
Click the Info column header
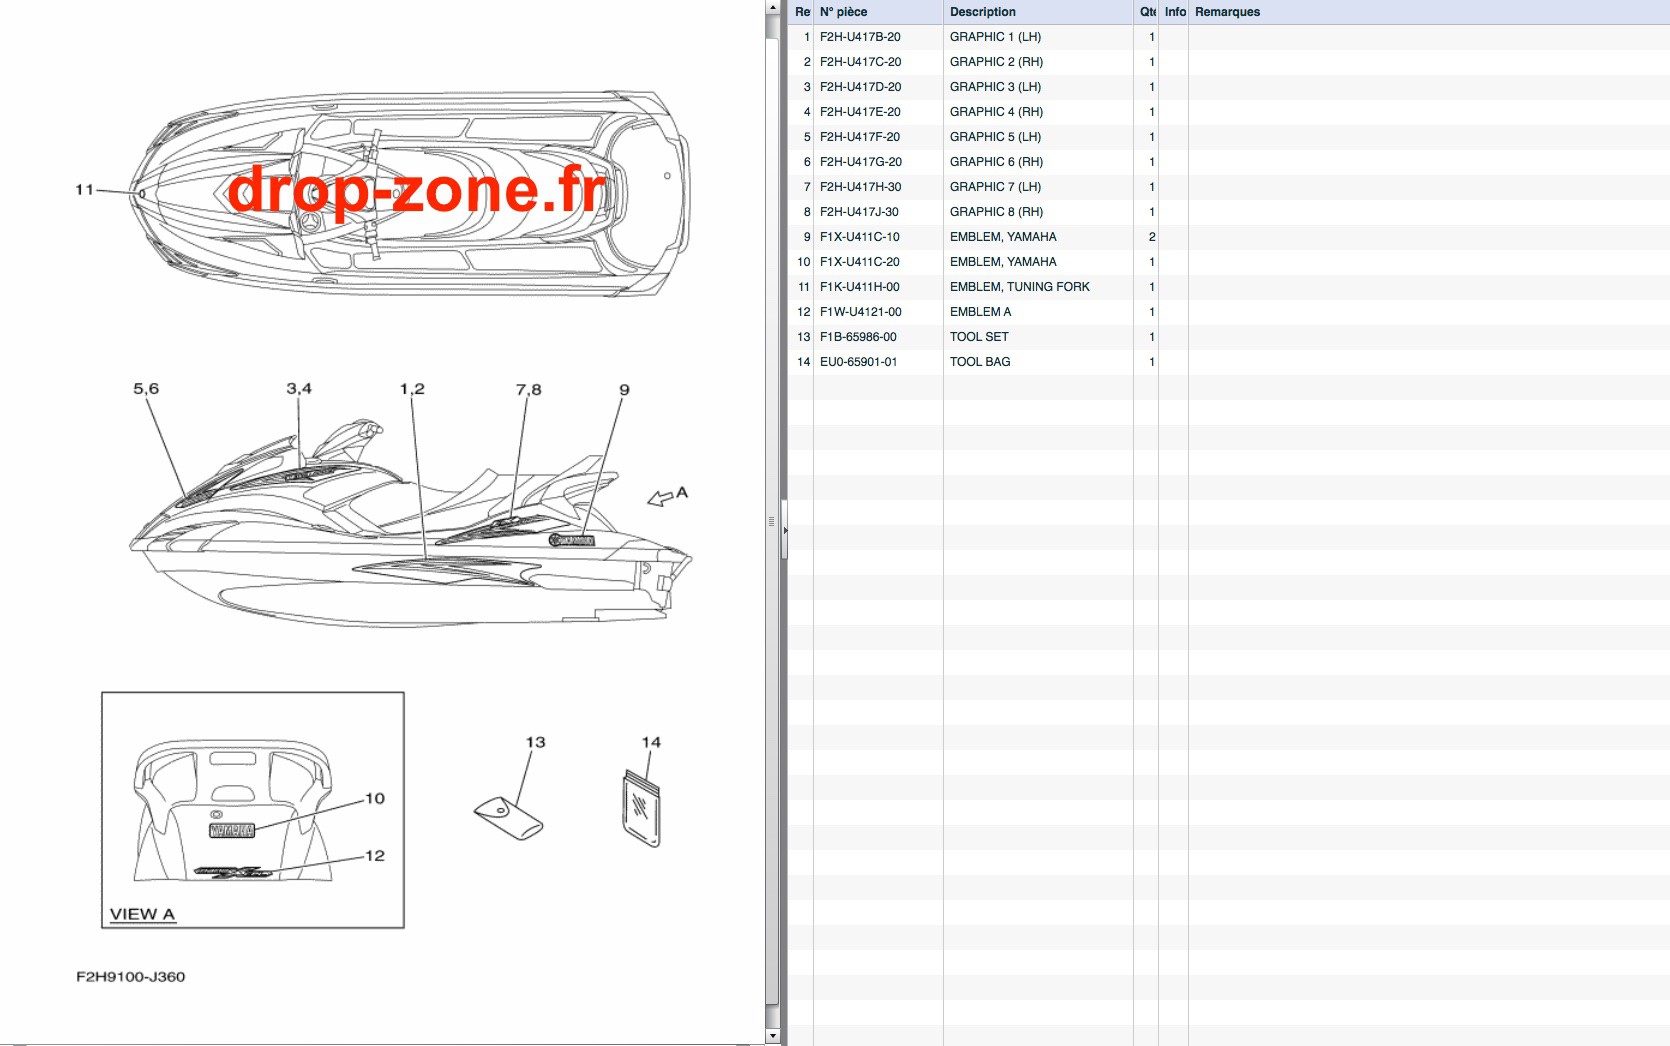click(1174, 12)
